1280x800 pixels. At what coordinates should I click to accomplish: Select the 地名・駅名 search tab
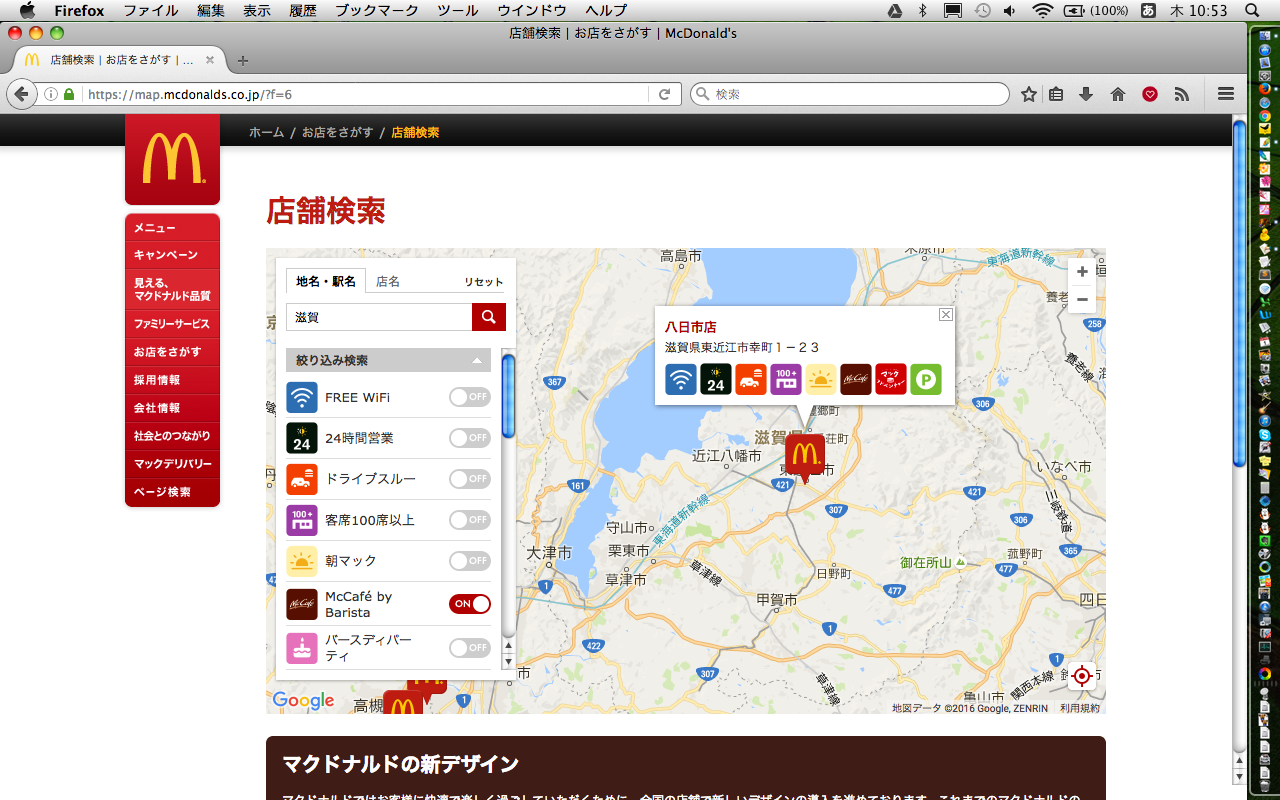click(x=326, y=281)
